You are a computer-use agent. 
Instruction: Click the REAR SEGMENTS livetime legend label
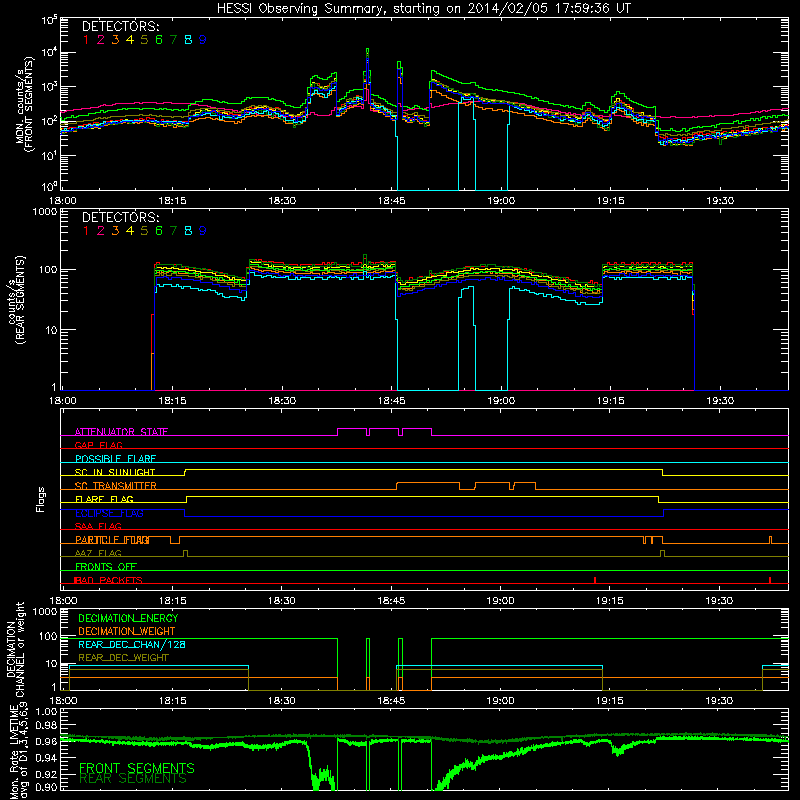[x=133, y=779]
